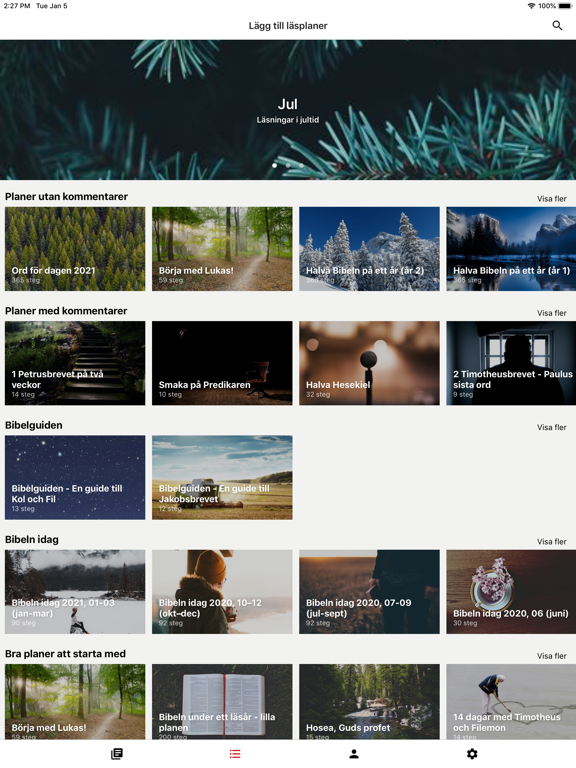Open Halva Bibeln på ett år (år 1)
The height and width of the screenshot is (768, 576).
(x=511, y=249)
